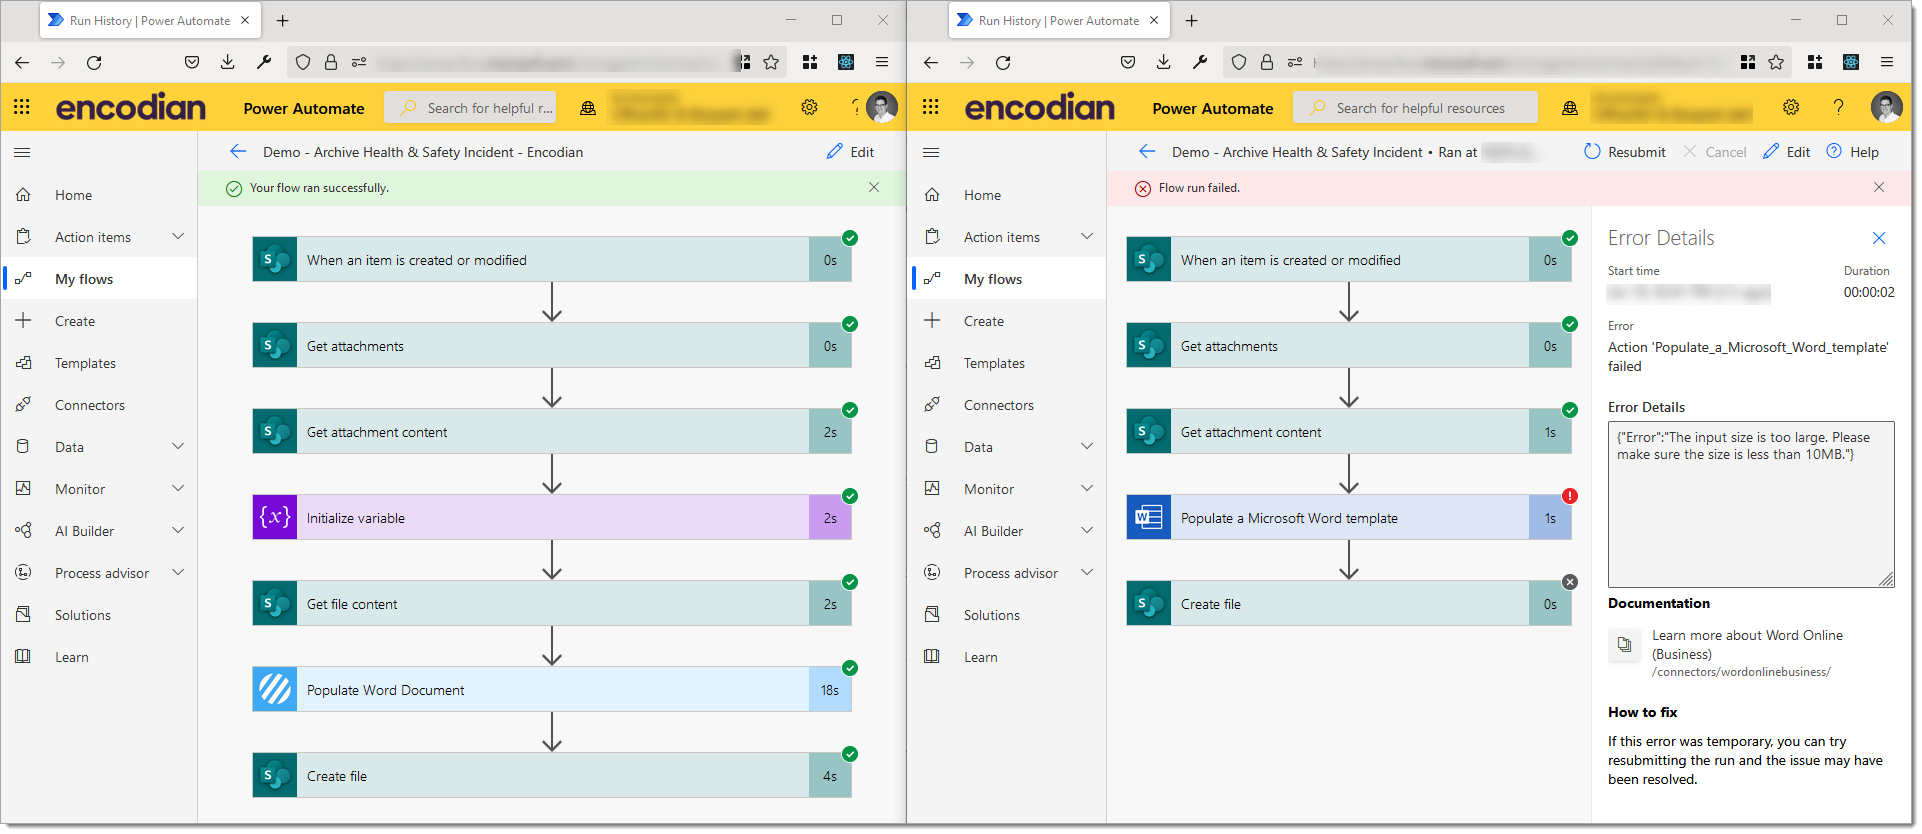Expand Data in right window sidebar

point(1087,446)
